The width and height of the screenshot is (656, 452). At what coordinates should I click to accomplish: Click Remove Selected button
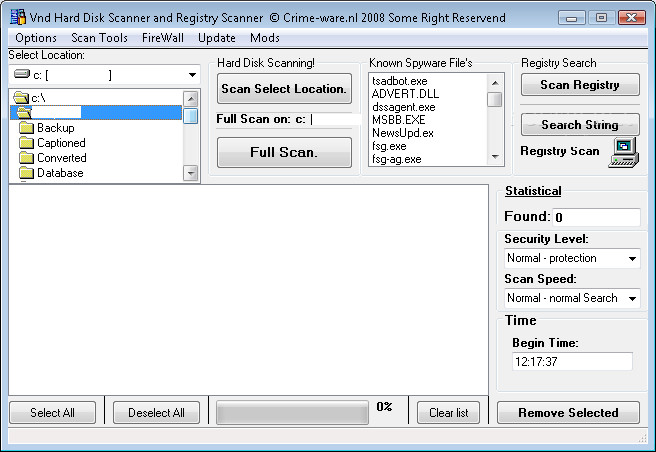point(568,413)
